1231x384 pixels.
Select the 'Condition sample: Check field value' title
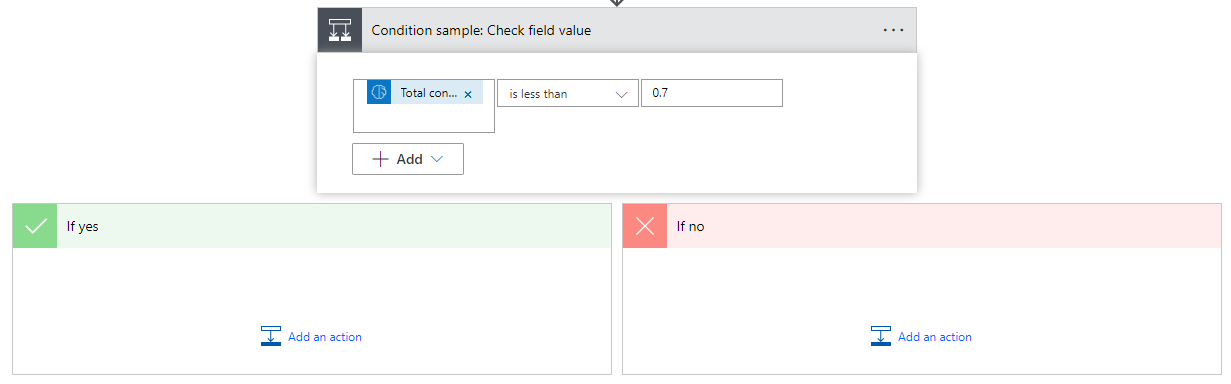tap(481, 30)
